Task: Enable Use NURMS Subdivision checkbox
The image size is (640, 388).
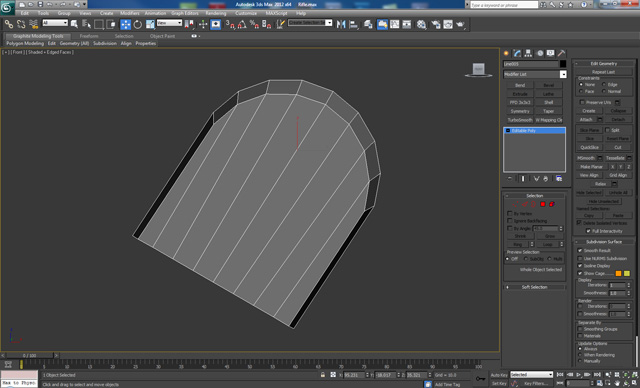Action: point(580,258)
